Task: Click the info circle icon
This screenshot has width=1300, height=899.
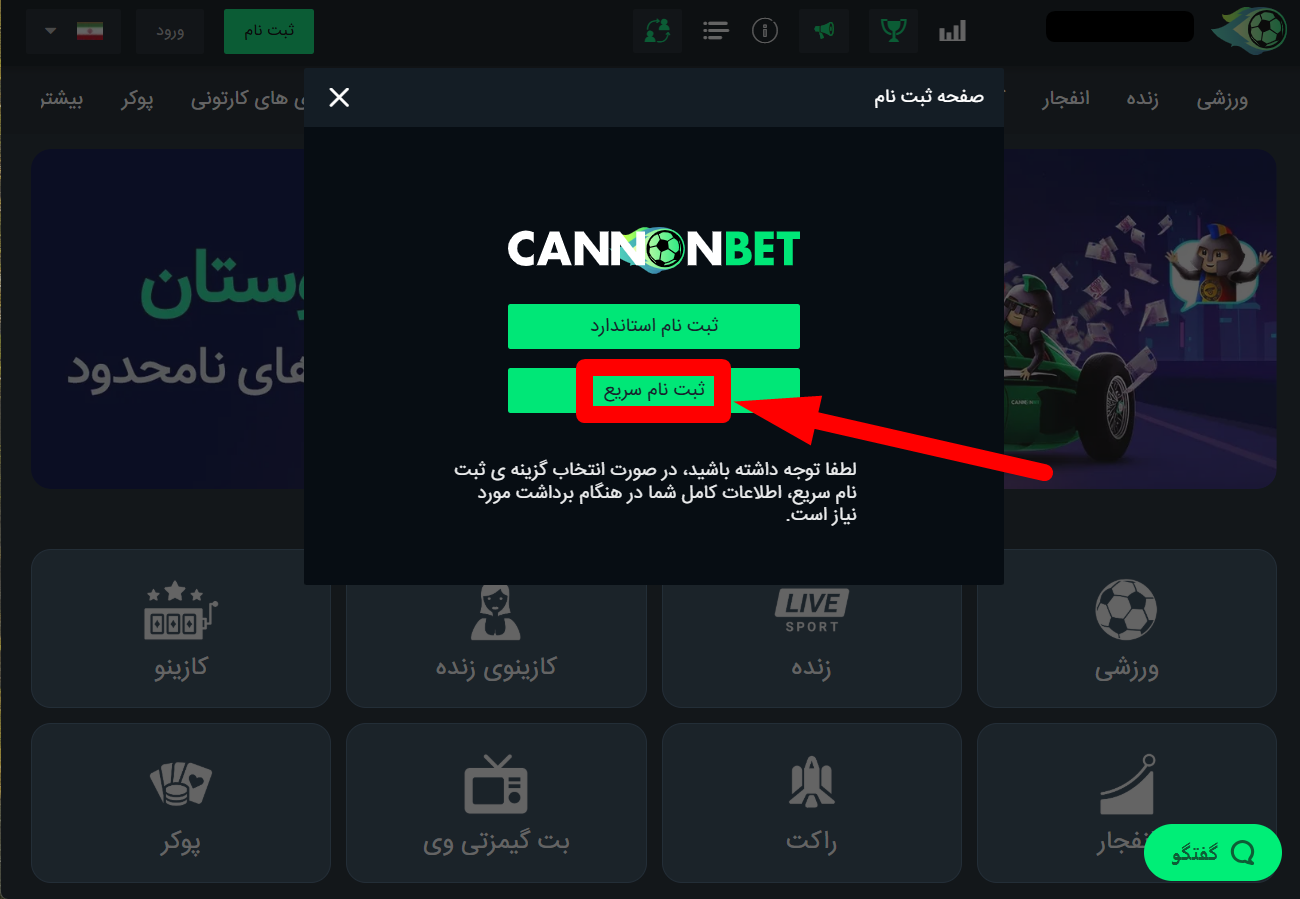Action: tap(765, 31)
